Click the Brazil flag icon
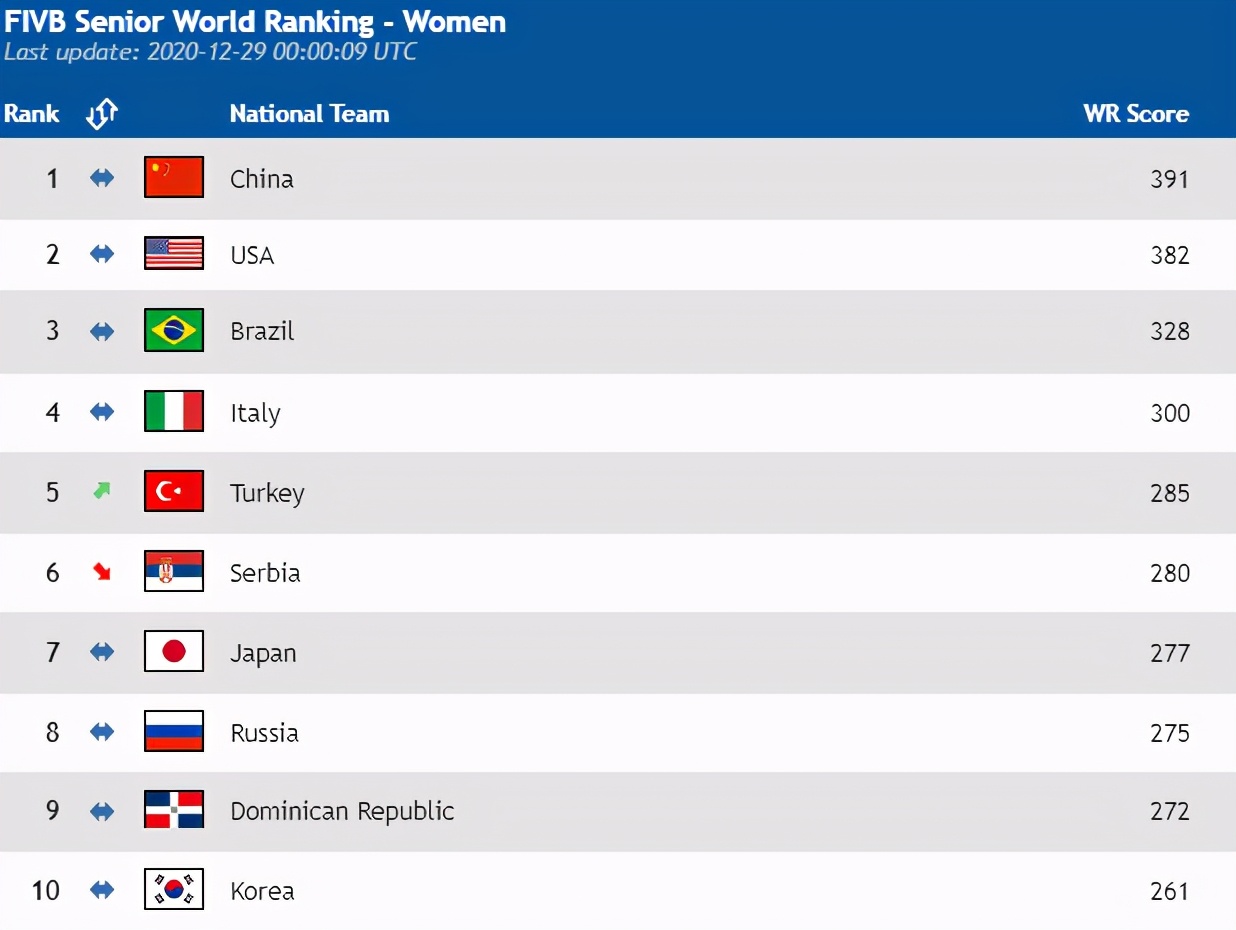 tap(174, 330)
